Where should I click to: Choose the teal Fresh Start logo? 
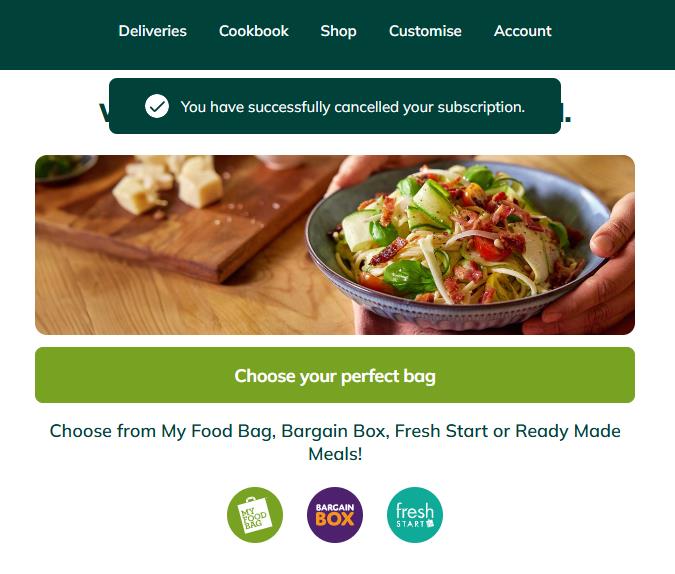click(x=415, y=515)
